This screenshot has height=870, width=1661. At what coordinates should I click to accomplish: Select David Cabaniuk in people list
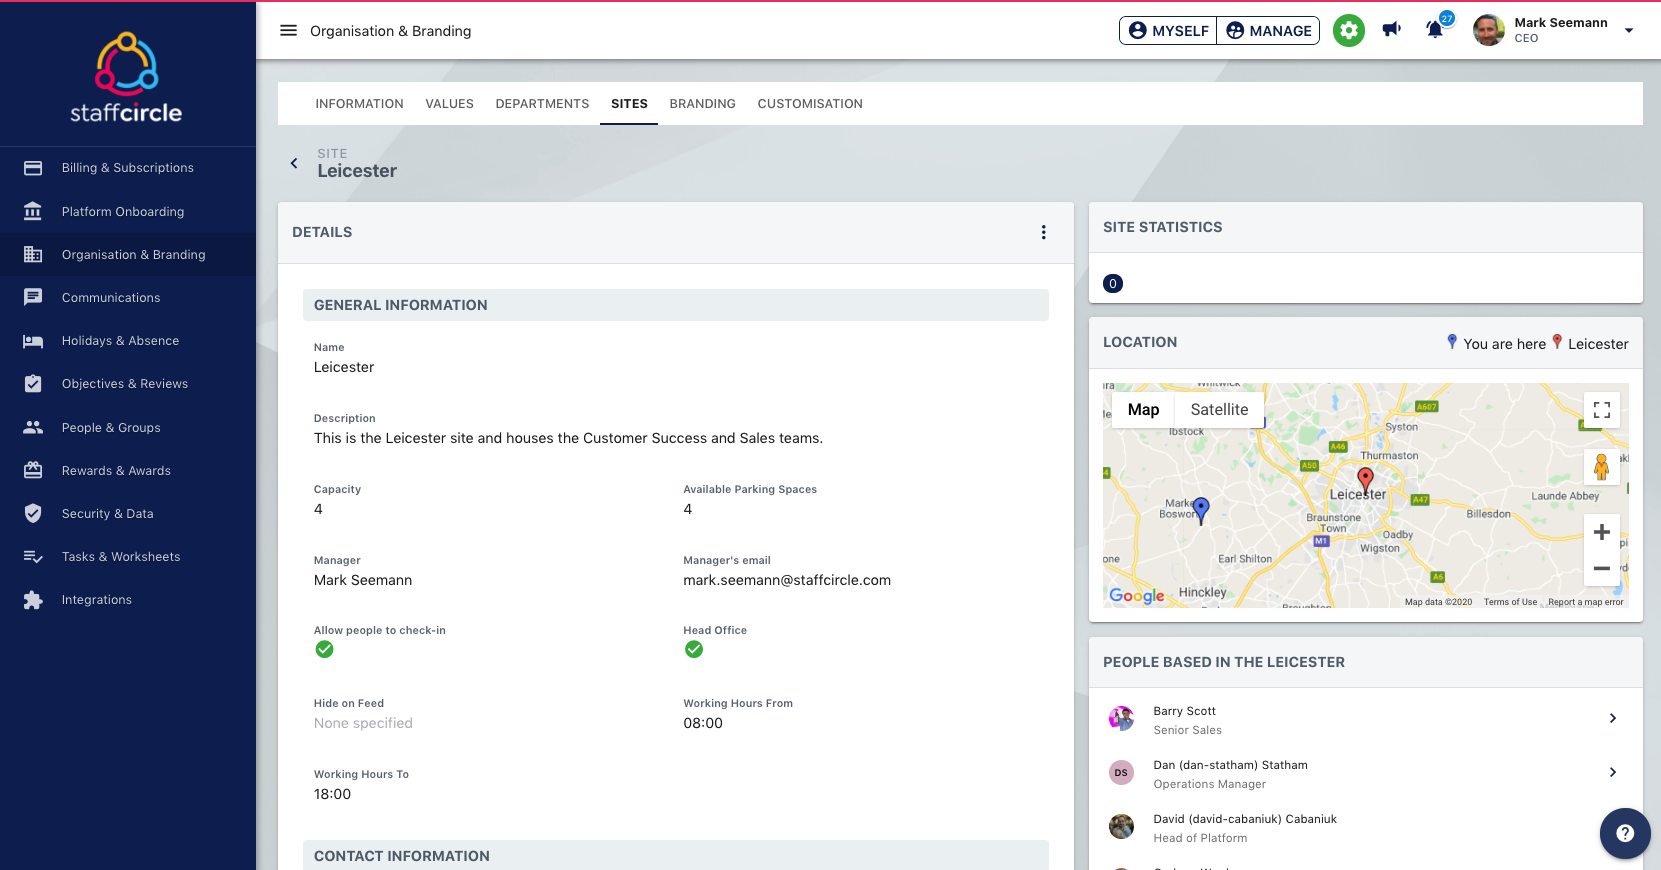[x=1365, y=827]
